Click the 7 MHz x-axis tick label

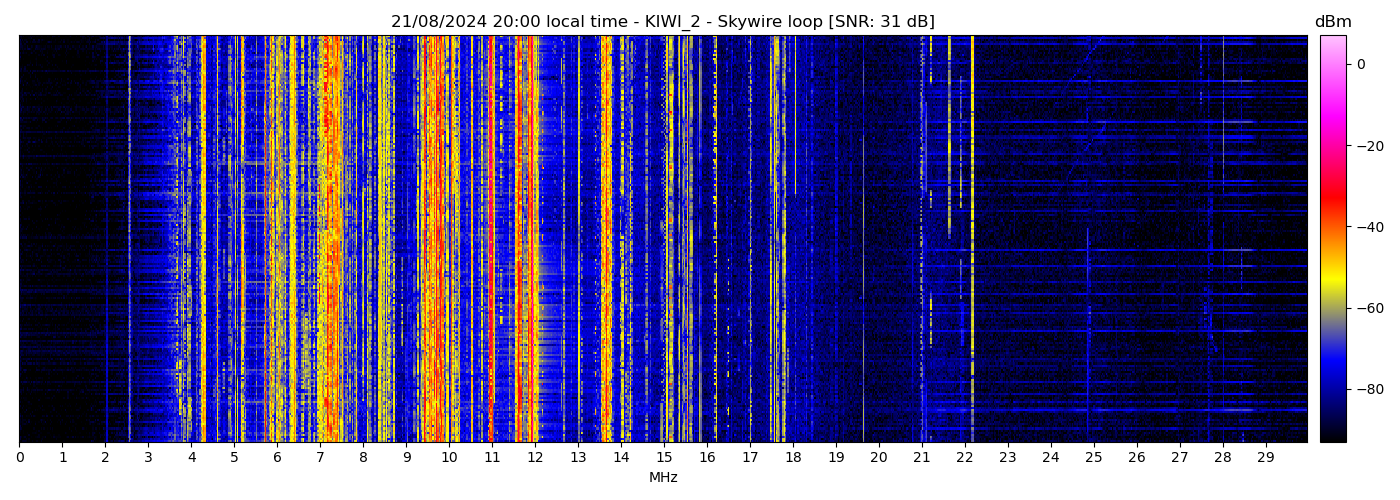320,458
